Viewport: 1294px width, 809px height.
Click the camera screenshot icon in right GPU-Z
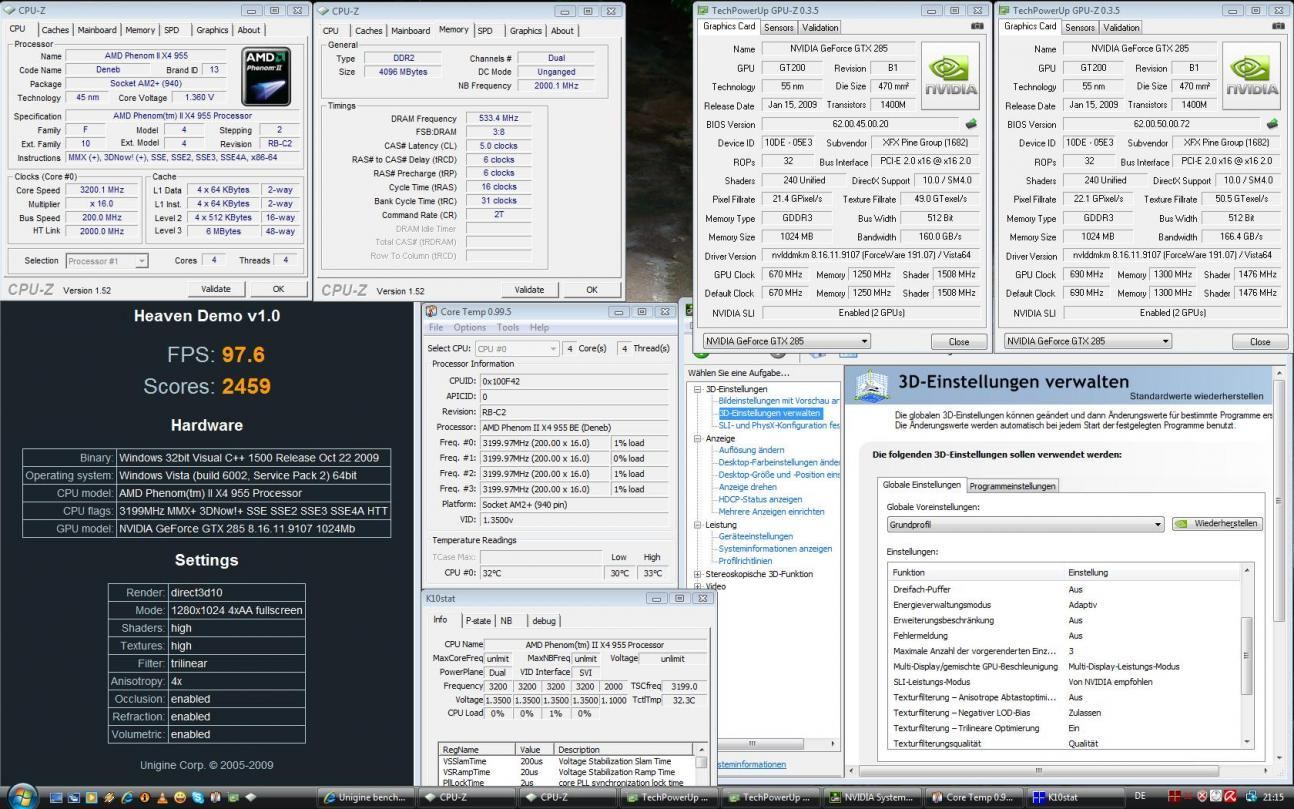click(1277, 27)
